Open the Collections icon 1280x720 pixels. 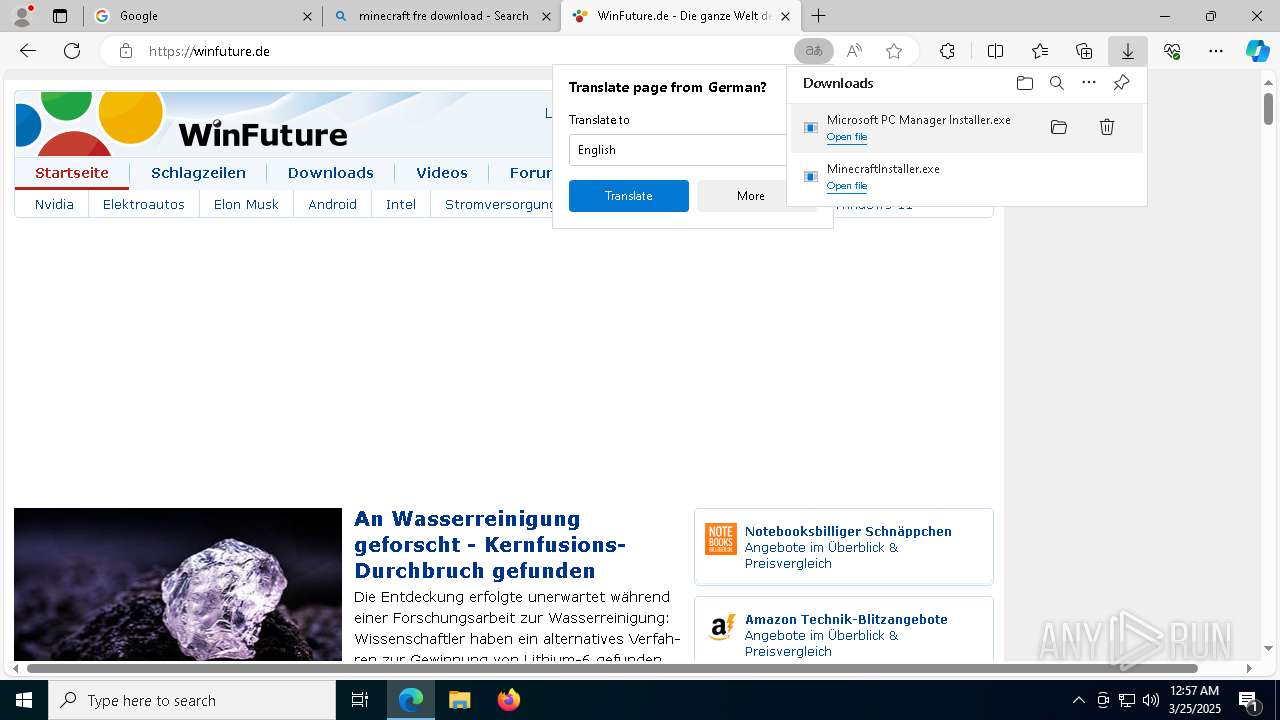pos(1084,51)
